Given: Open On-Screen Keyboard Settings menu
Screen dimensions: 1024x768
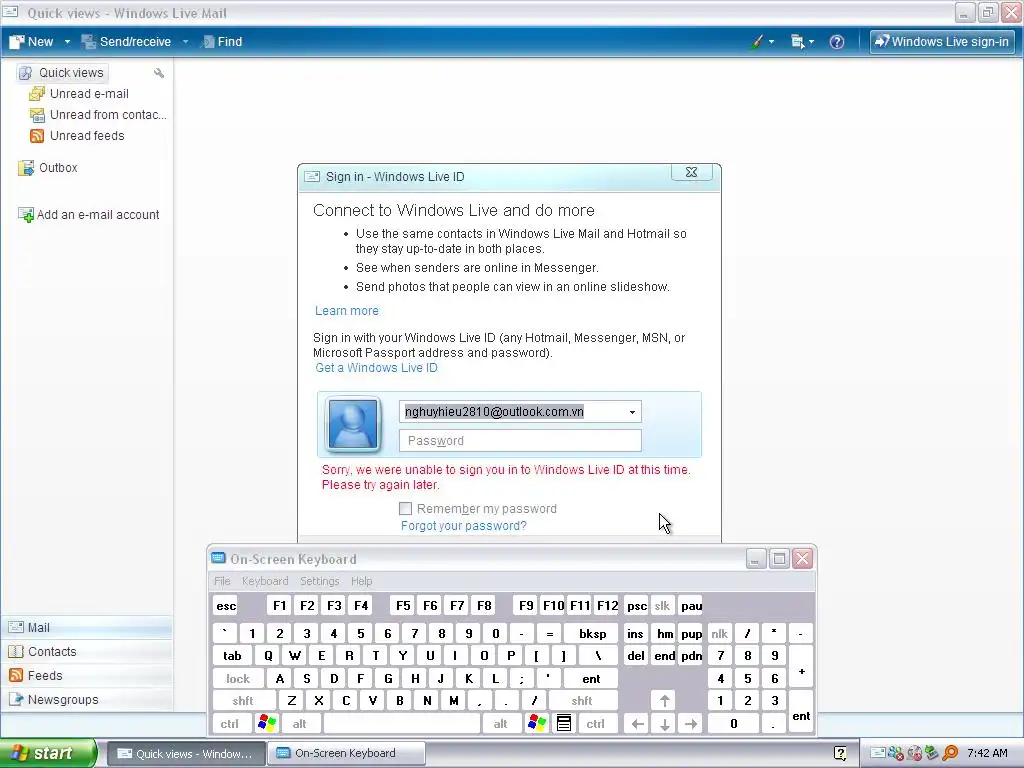Looking at the screenshot, I should [319, 581].
